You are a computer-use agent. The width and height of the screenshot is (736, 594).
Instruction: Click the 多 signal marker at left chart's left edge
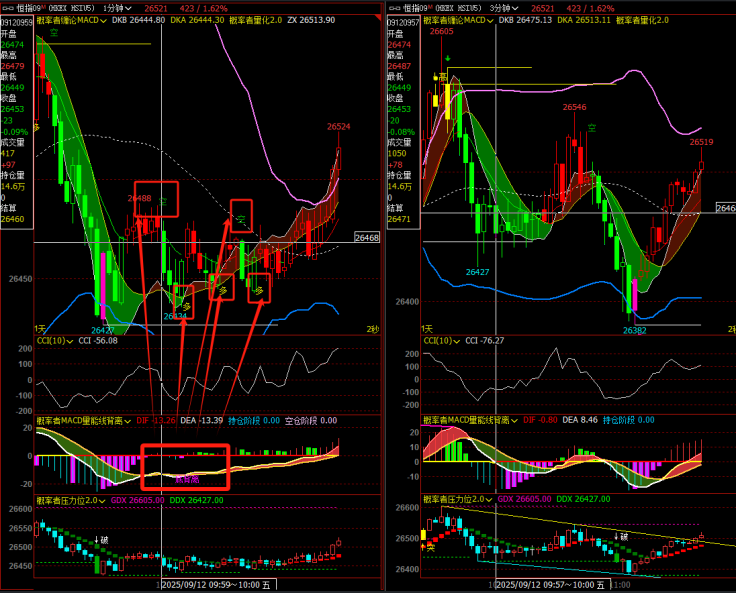37,127
